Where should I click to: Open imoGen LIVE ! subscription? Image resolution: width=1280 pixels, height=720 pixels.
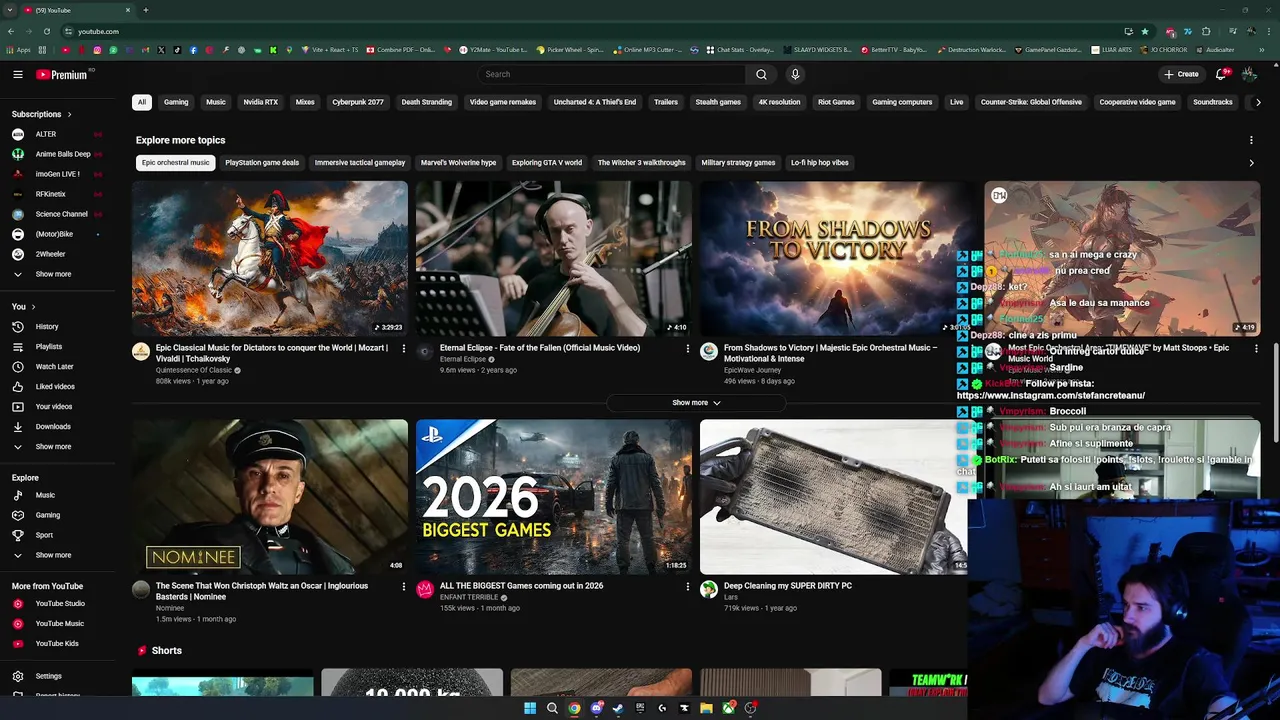pos(58,174)
